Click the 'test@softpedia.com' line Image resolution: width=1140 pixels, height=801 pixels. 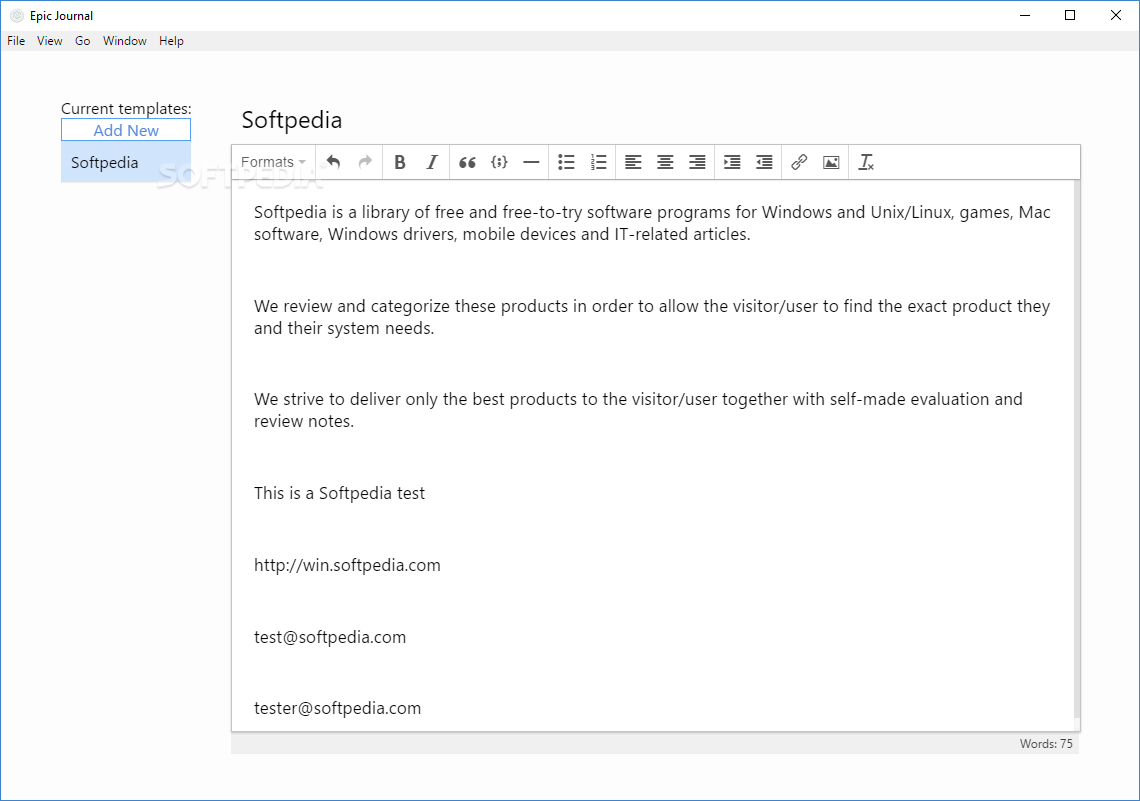pos(329,637)
